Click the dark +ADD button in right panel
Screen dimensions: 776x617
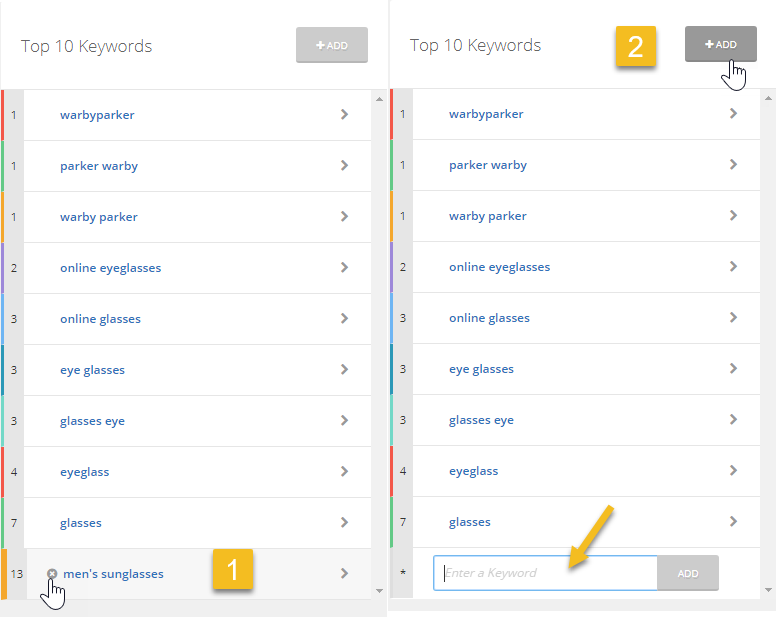721,44
